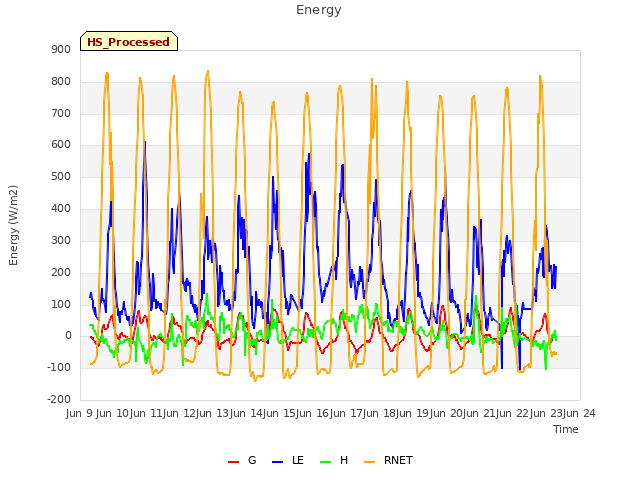This screenshot has width=640, height=480.
Task: Click the -200 y-axis tick label
Action: (59, 399)
